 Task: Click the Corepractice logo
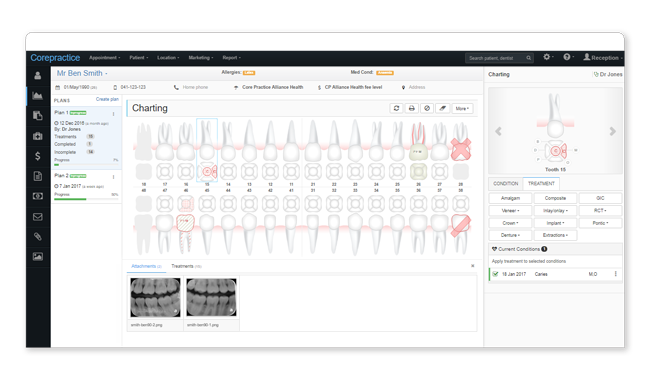click(55, 58)
